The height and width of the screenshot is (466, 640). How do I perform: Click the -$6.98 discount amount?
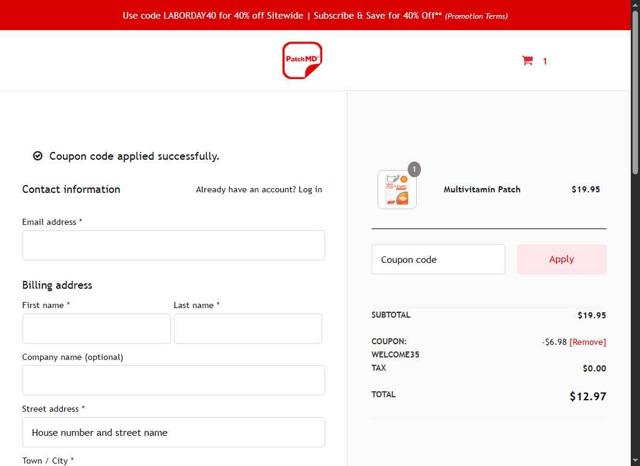click(554, 342)
